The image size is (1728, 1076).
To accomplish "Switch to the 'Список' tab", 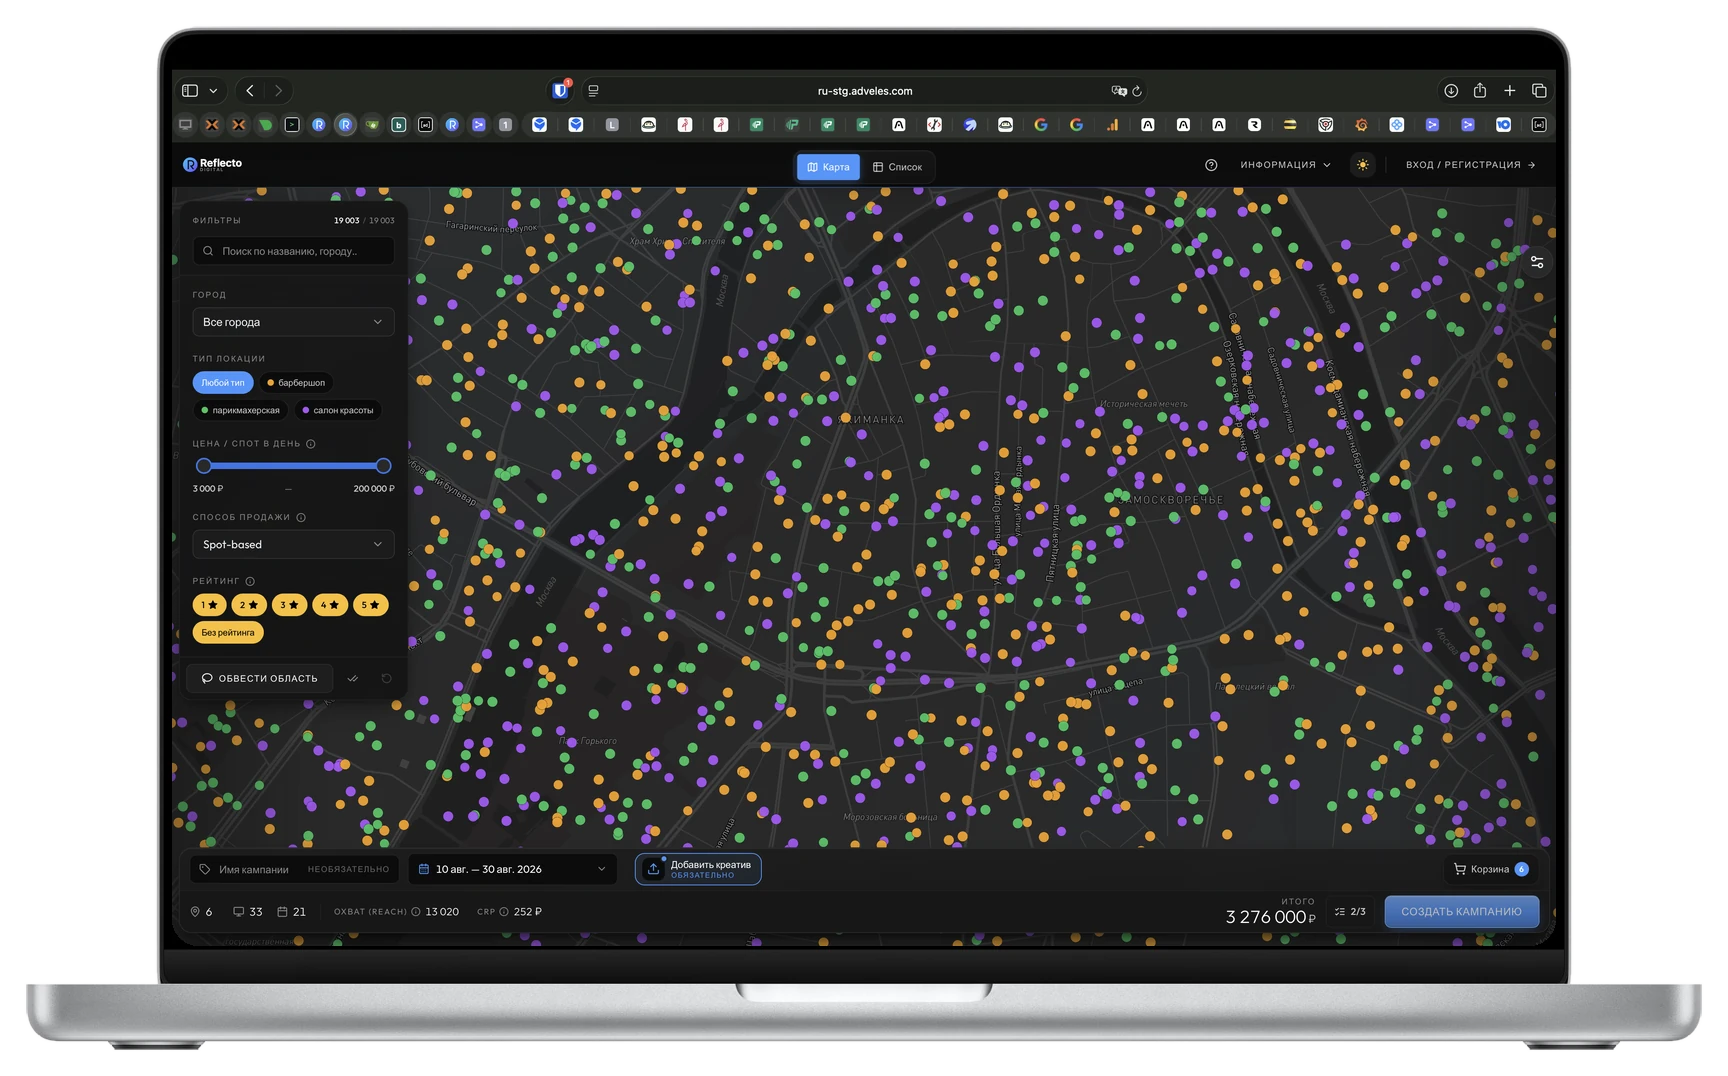I will click(897, 167).
